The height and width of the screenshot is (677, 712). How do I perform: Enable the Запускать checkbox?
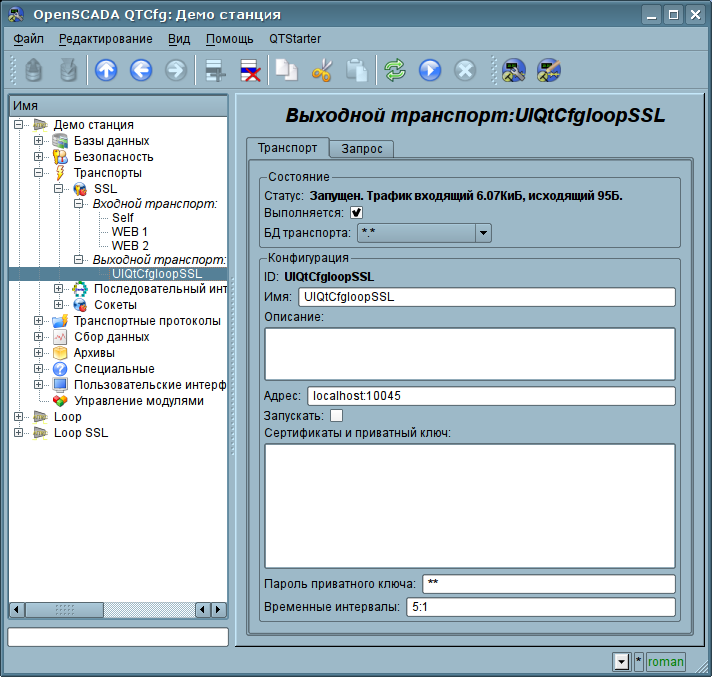point(336,415)
